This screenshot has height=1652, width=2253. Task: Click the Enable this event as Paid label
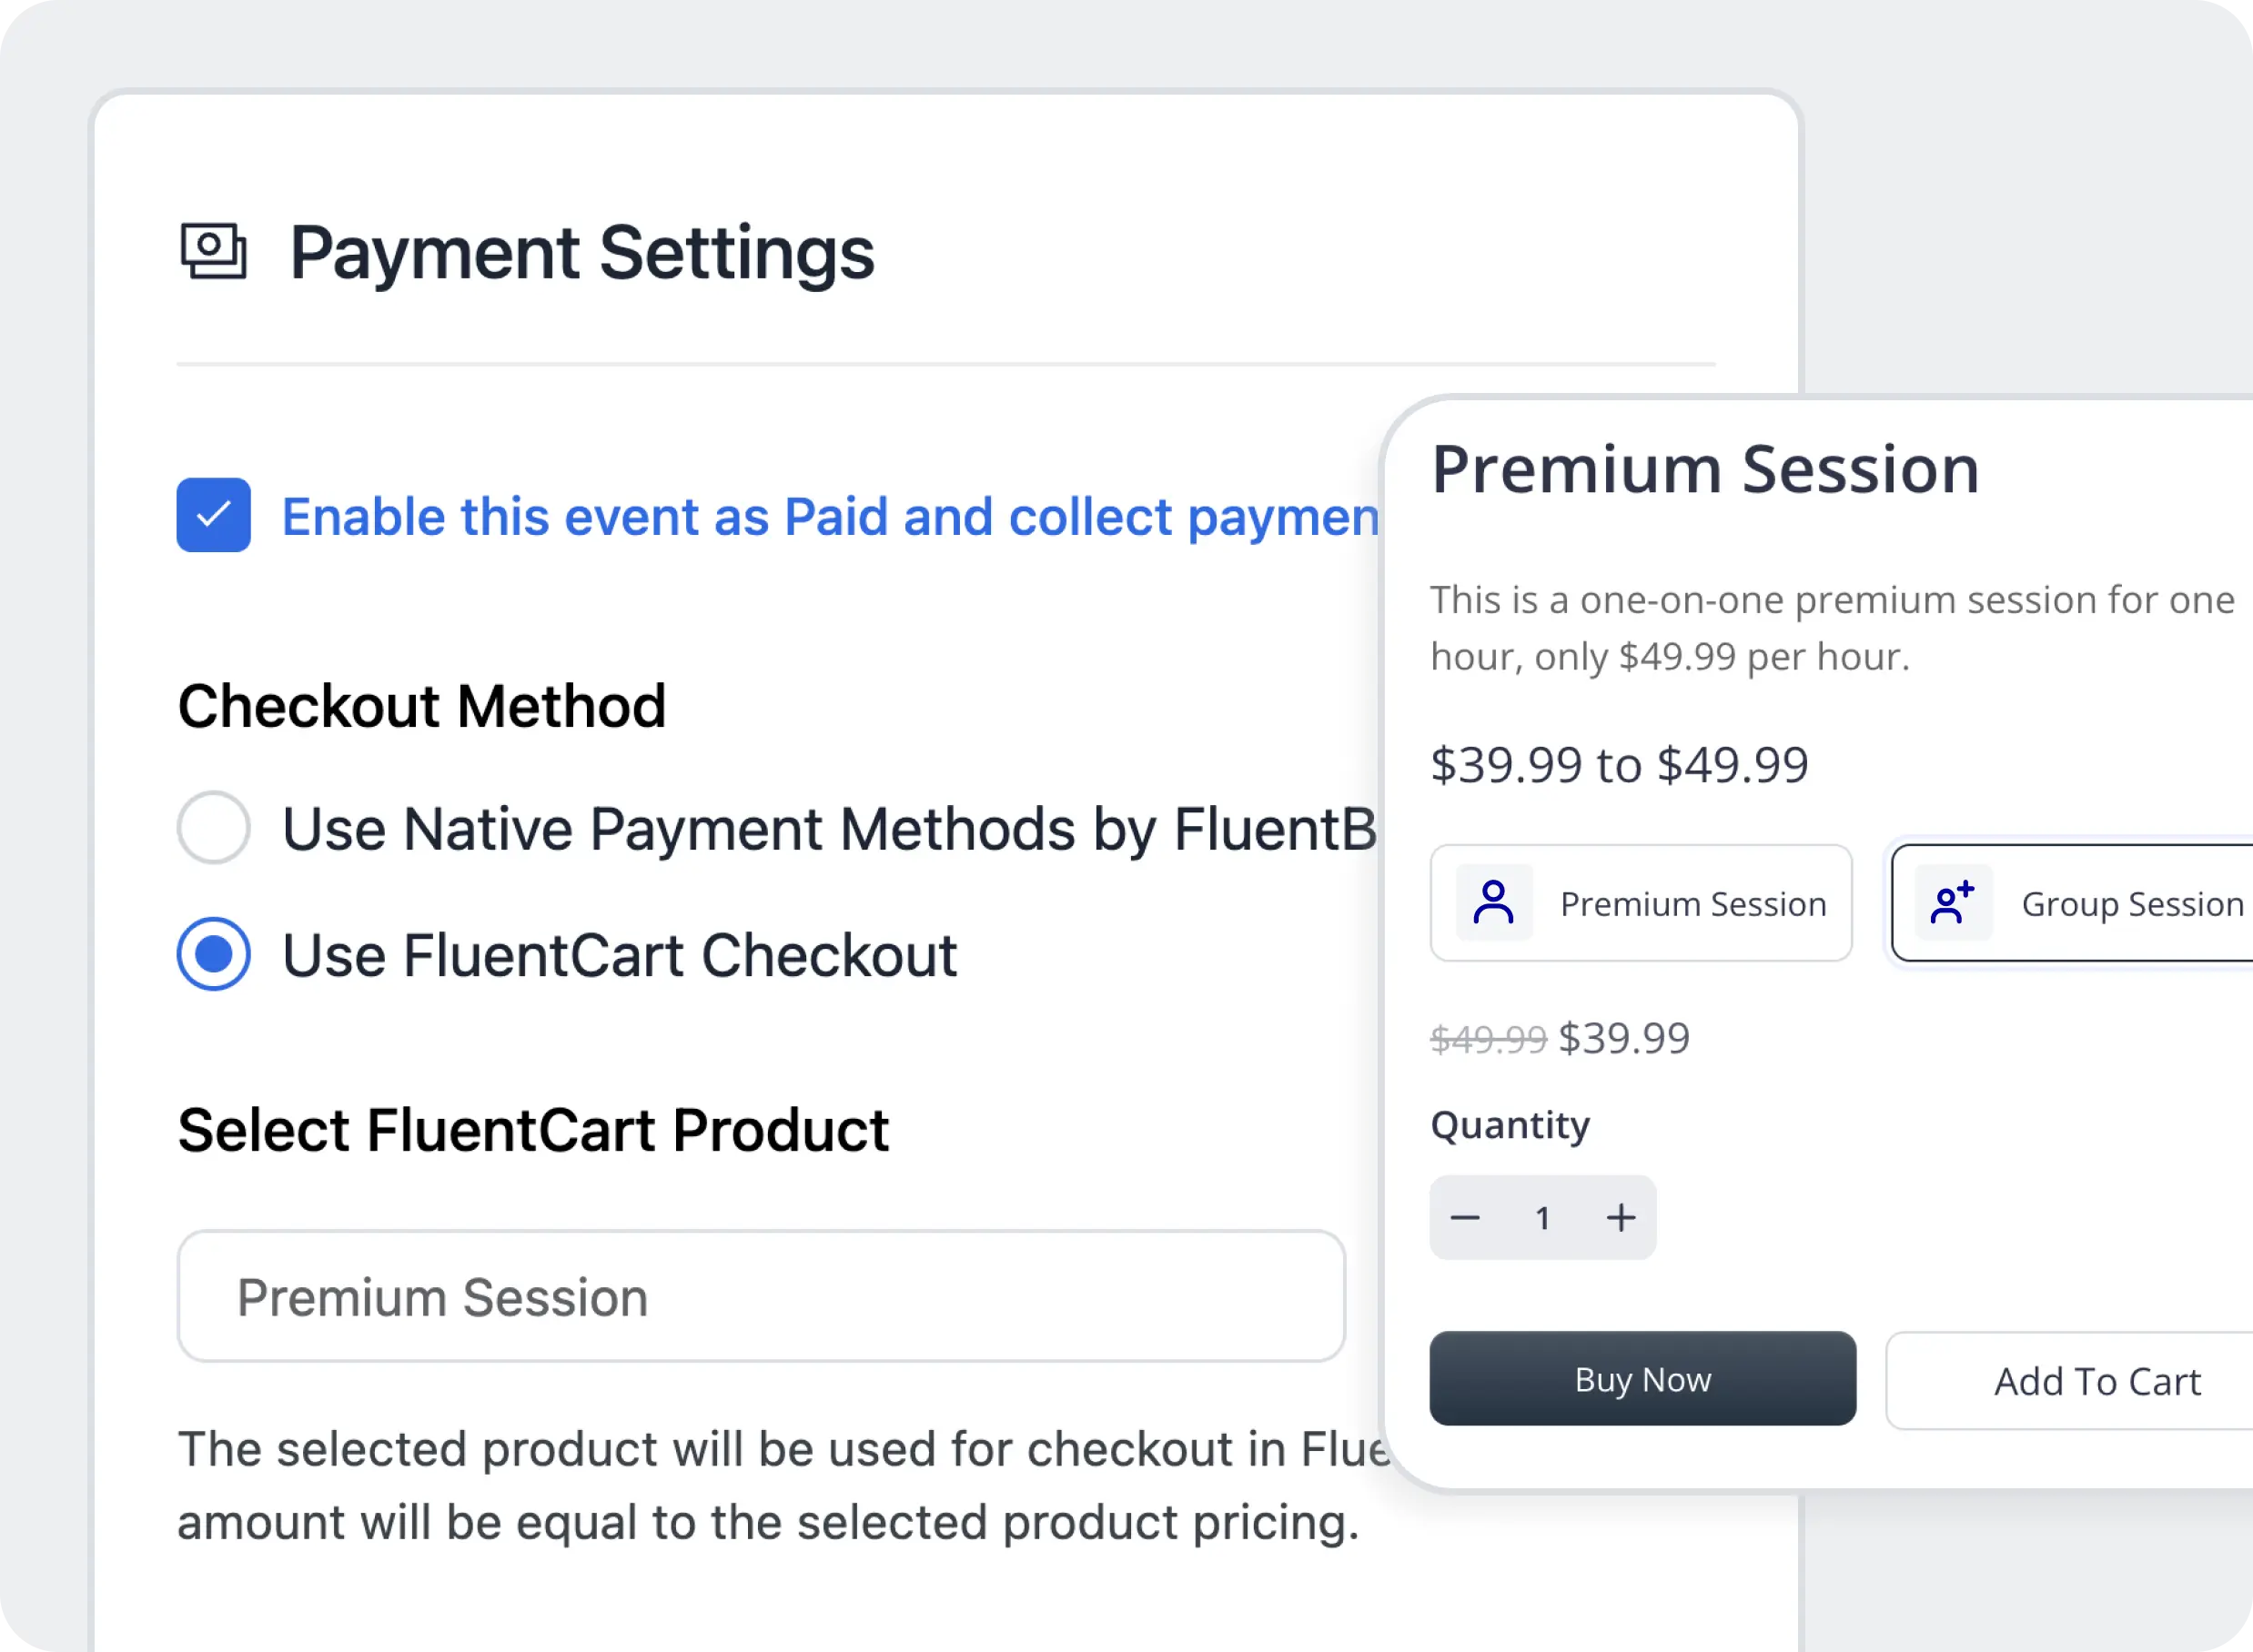830,516
